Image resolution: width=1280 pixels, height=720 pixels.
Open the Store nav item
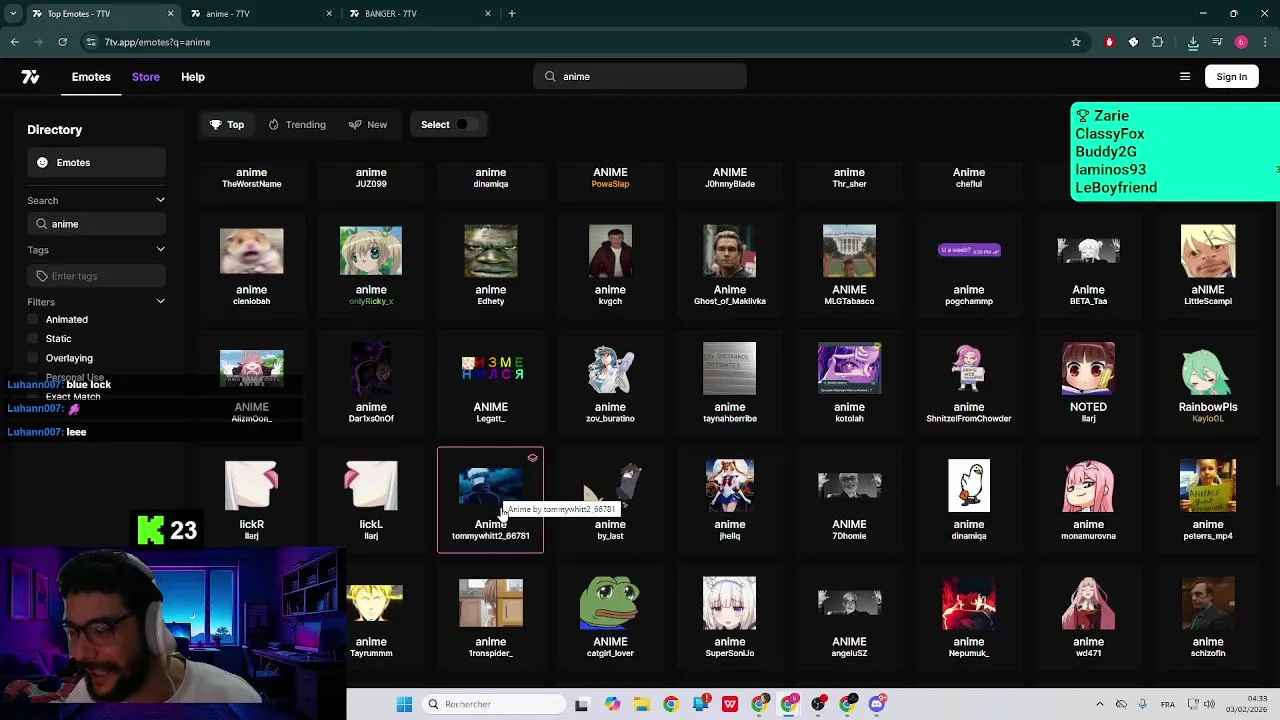145,77
